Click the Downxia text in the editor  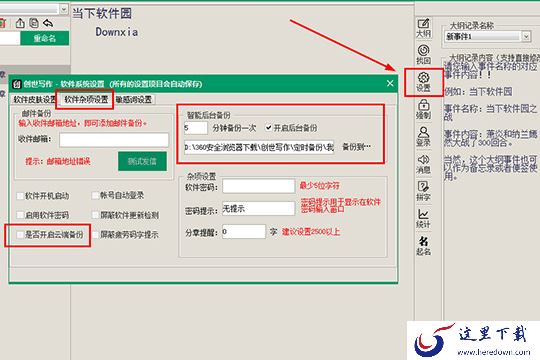click(117, 32)
